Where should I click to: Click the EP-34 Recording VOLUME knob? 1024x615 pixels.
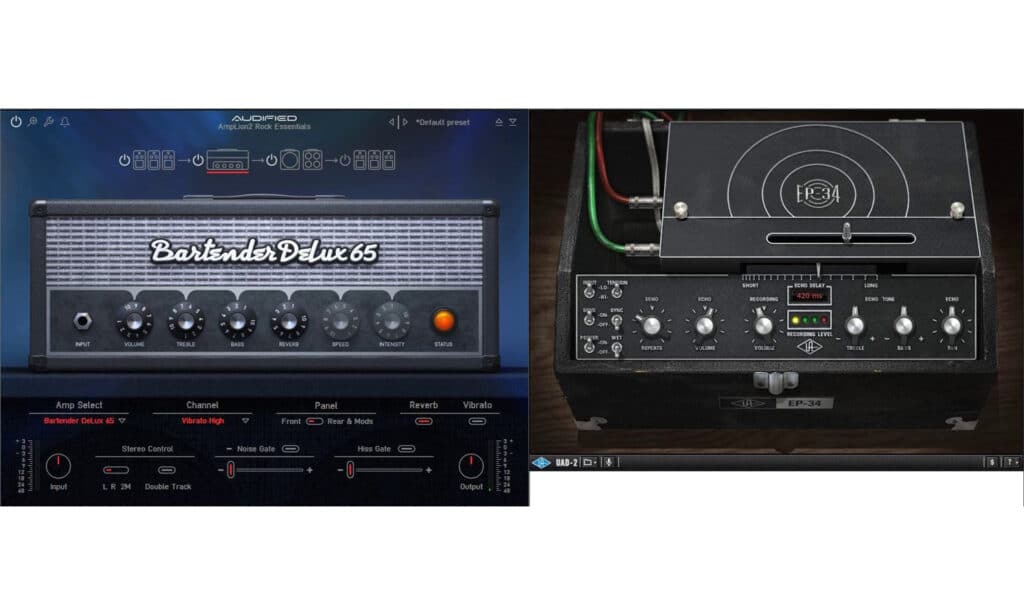pyautogui.click(x=763, y=324)
